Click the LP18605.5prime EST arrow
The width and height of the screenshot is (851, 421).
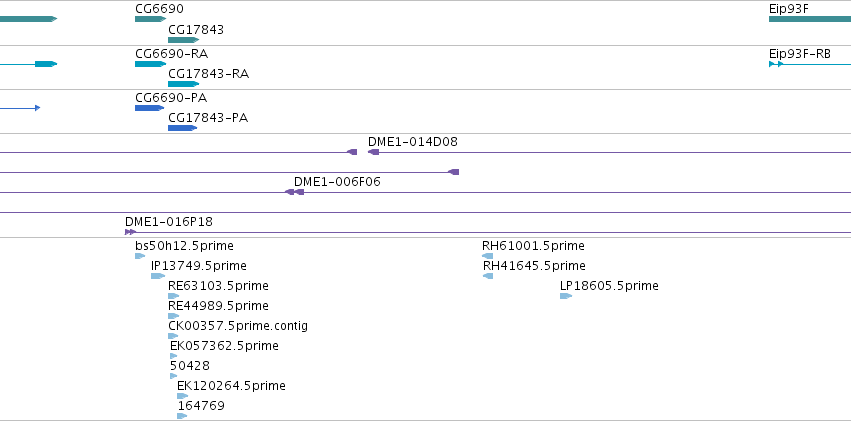tap(566, 296)
